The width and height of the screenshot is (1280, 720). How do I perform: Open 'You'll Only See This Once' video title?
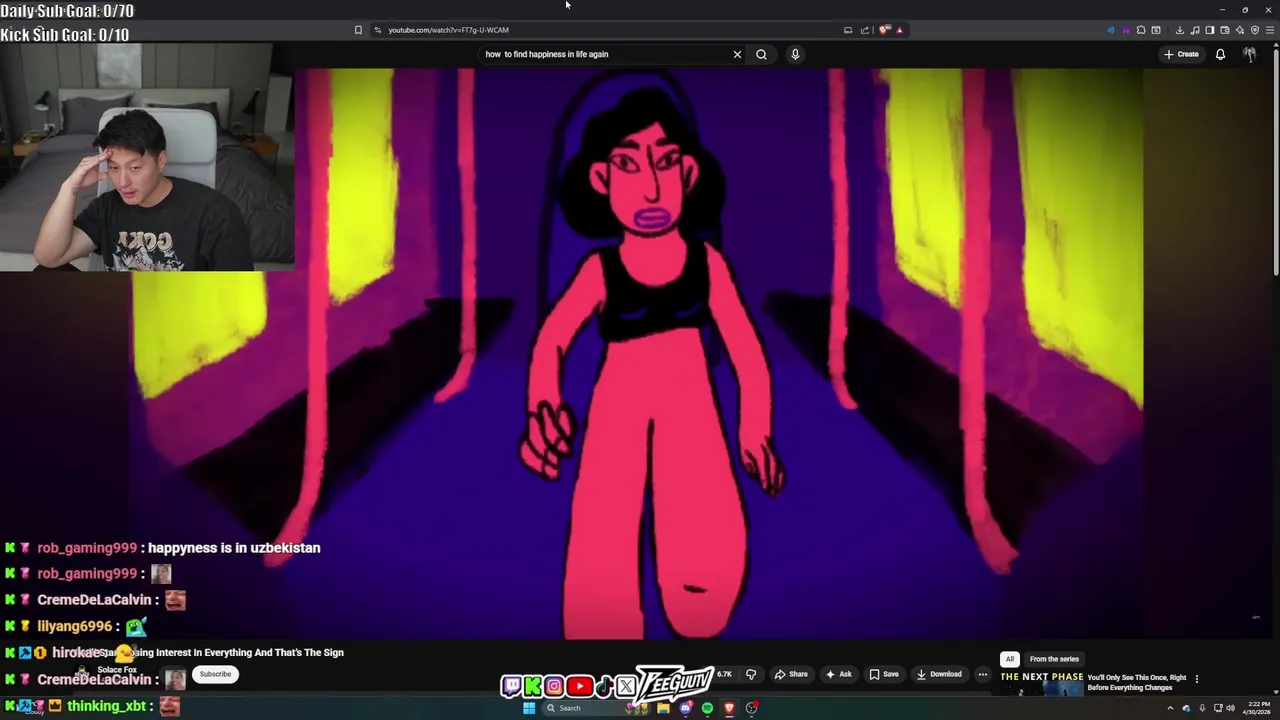coord(1137,682)
